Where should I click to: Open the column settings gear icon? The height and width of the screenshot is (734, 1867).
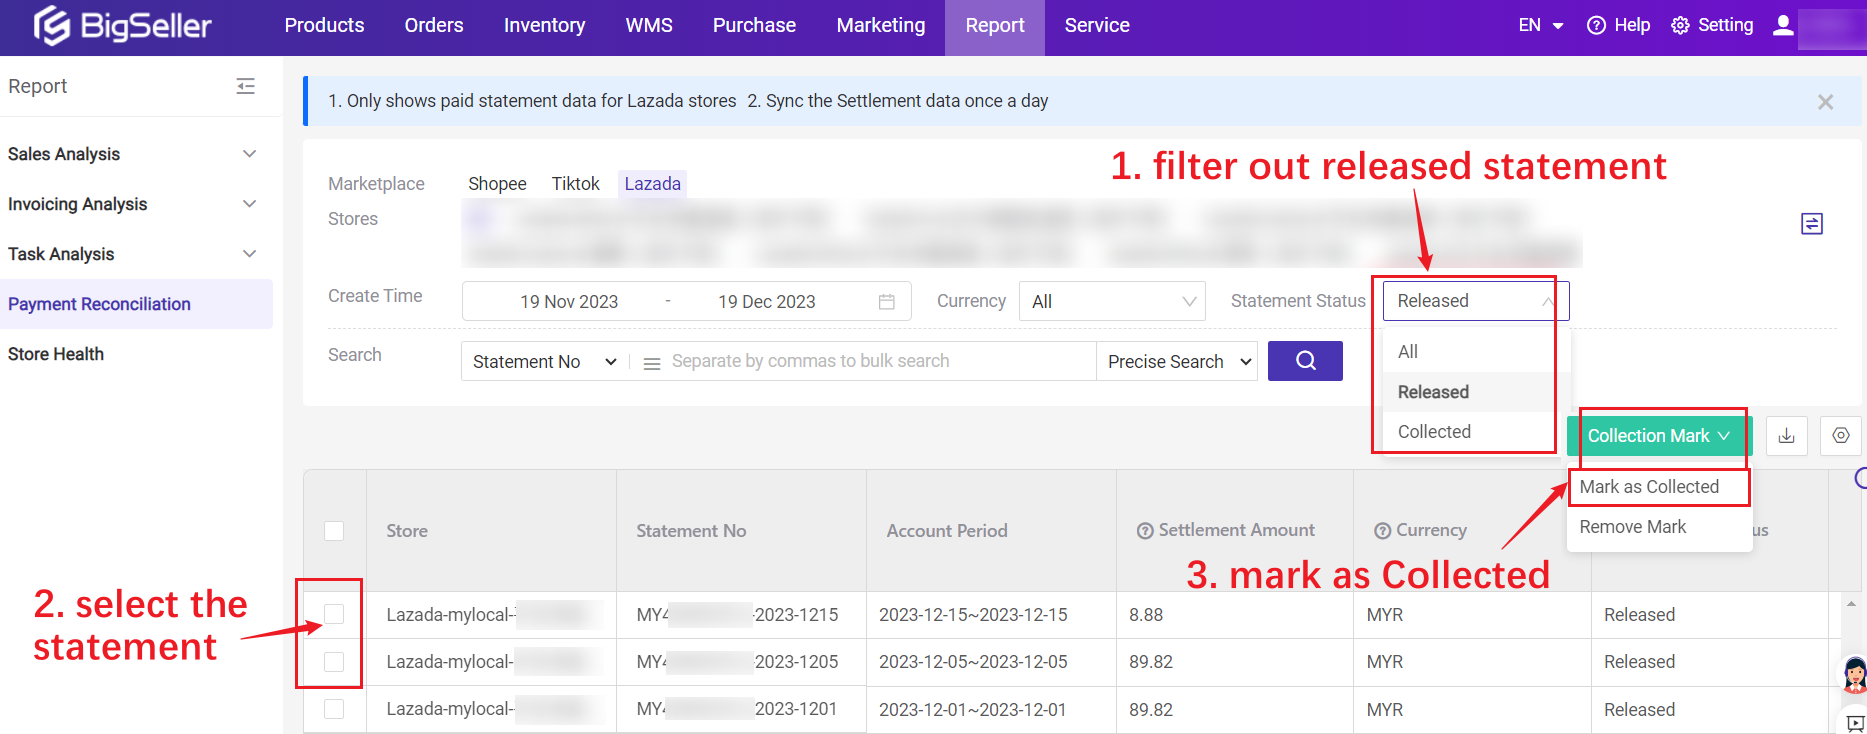coord(1840,436)
